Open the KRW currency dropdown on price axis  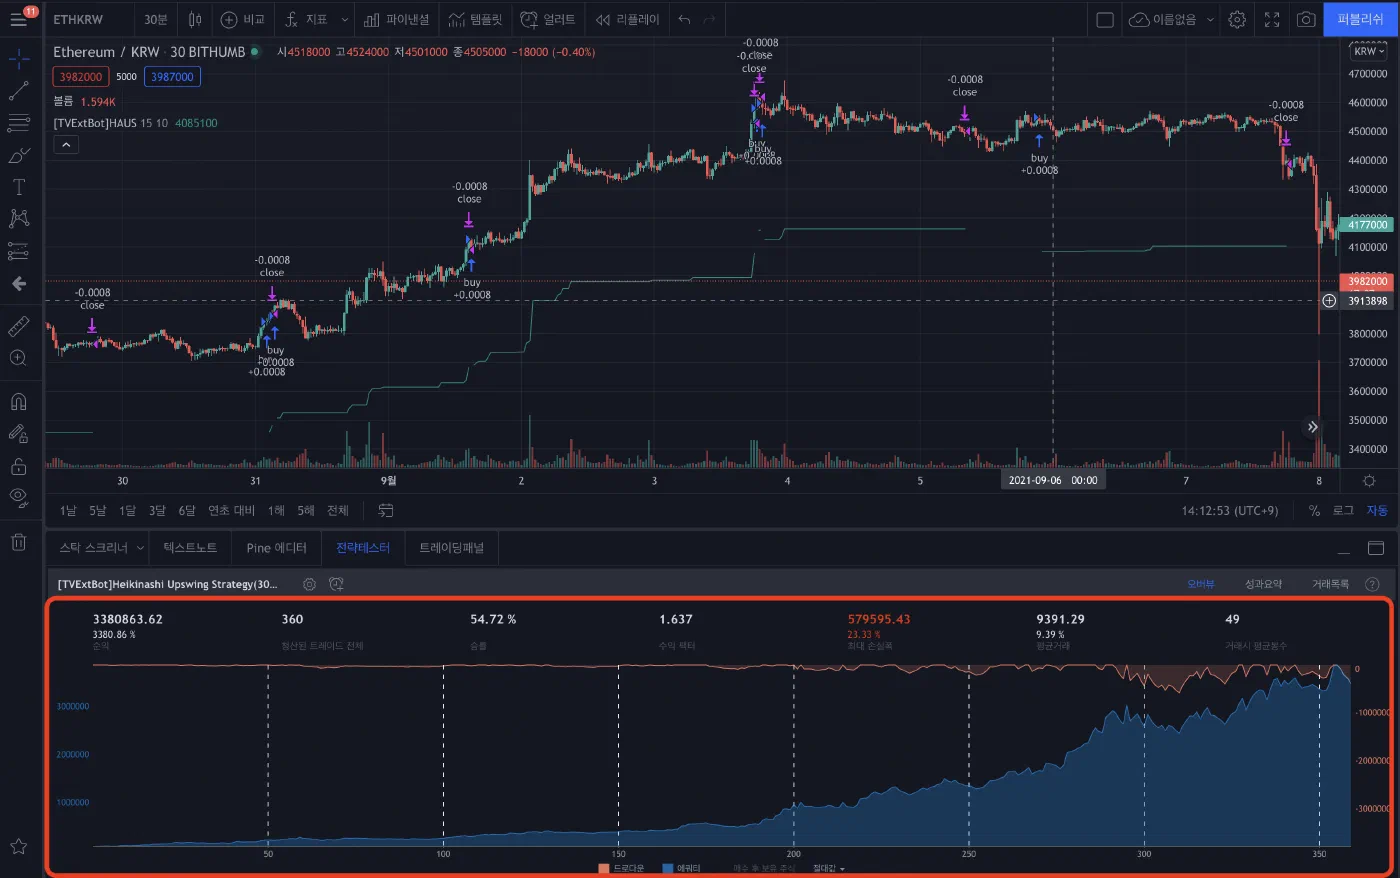1368,51
